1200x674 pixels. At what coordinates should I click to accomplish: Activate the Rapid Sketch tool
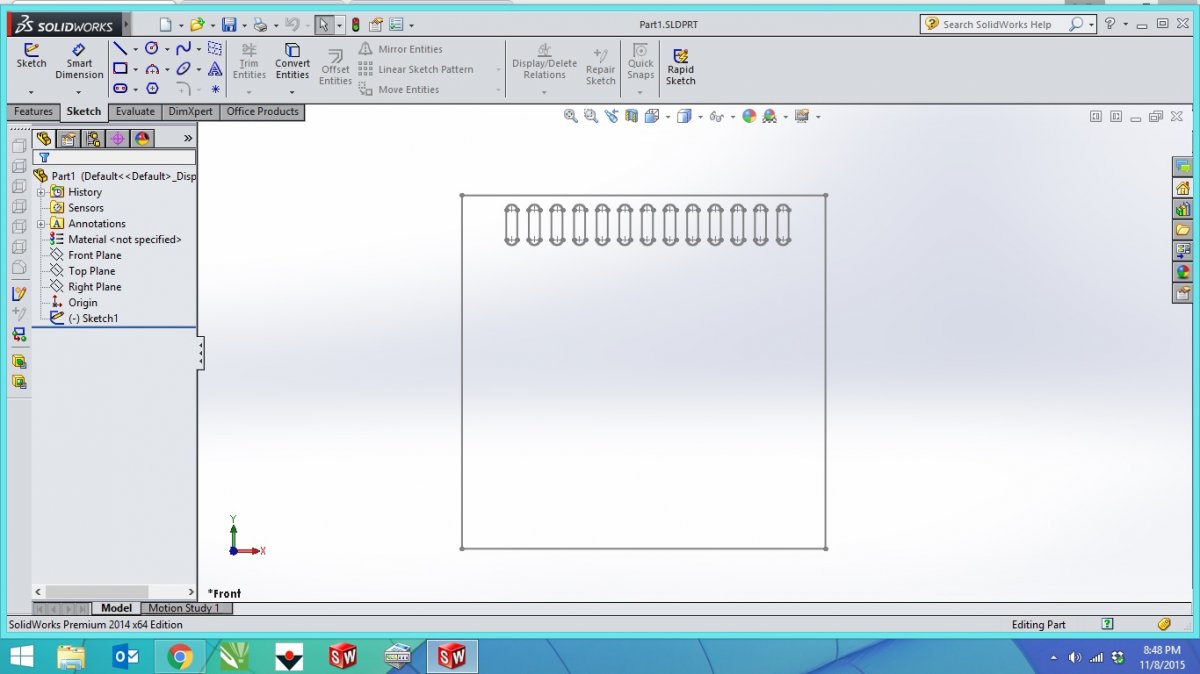point(681,66)
